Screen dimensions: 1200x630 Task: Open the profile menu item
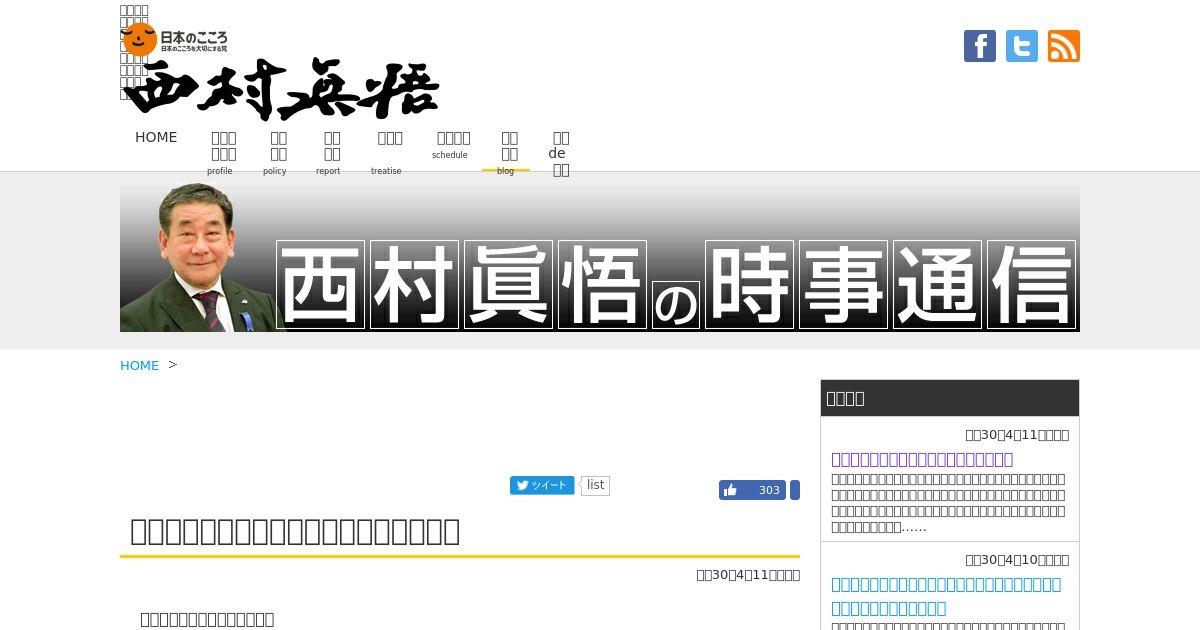point(224,153)
